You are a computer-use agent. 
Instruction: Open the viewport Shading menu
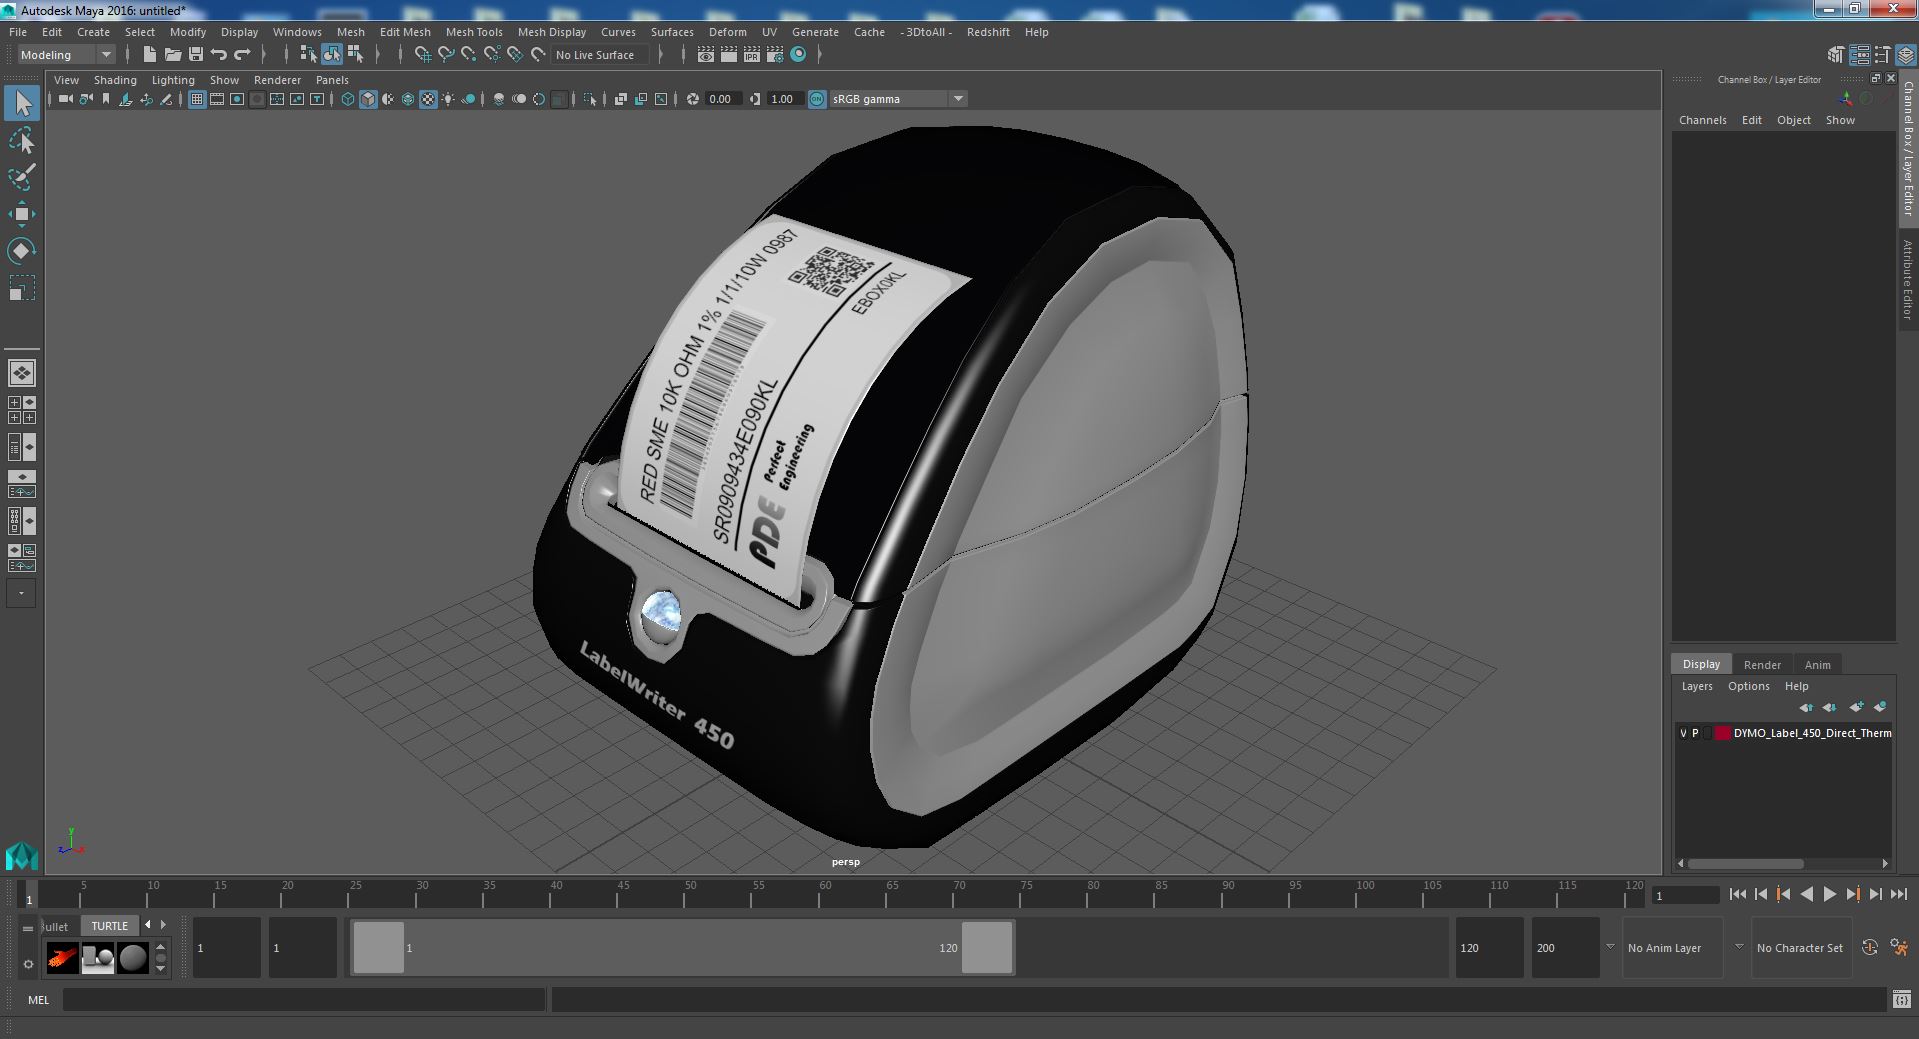[x=115, y=80]
